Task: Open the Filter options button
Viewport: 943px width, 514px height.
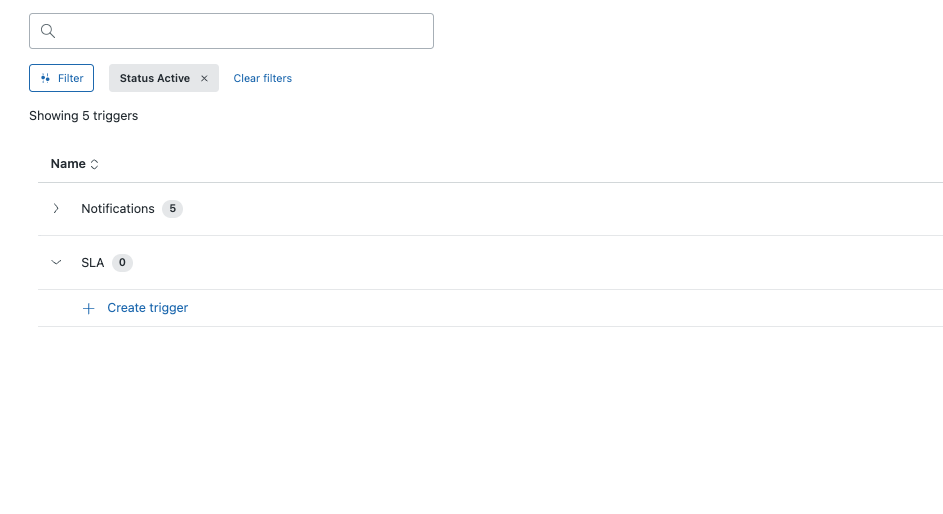Action: point(62,78)
